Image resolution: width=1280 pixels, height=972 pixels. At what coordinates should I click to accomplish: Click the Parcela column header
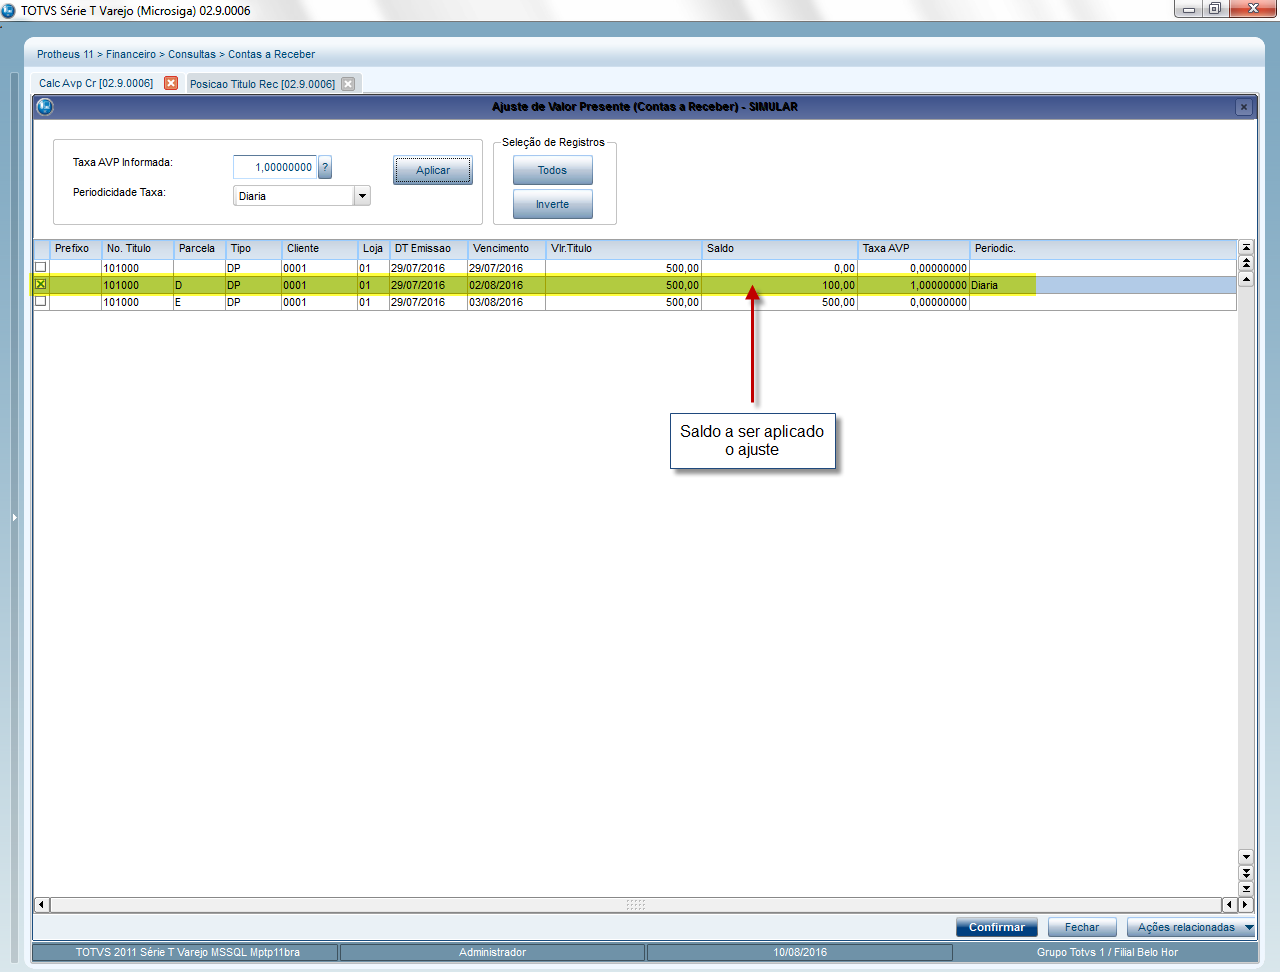point(199,248)
